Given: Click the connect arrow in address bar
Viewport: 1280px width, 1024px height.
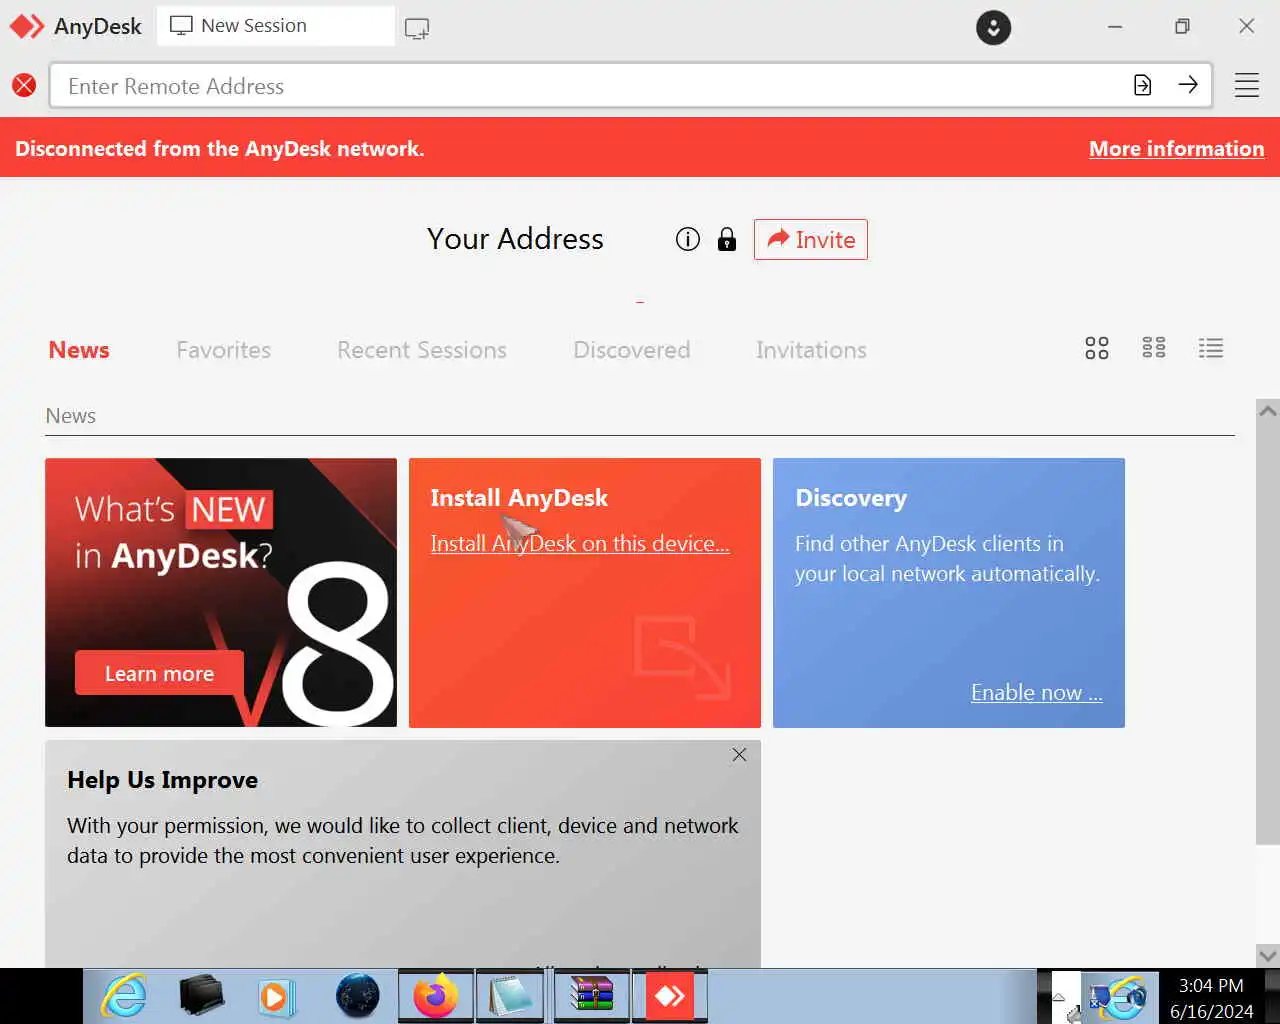Looking at the screenshot, I should [1188, 85].
